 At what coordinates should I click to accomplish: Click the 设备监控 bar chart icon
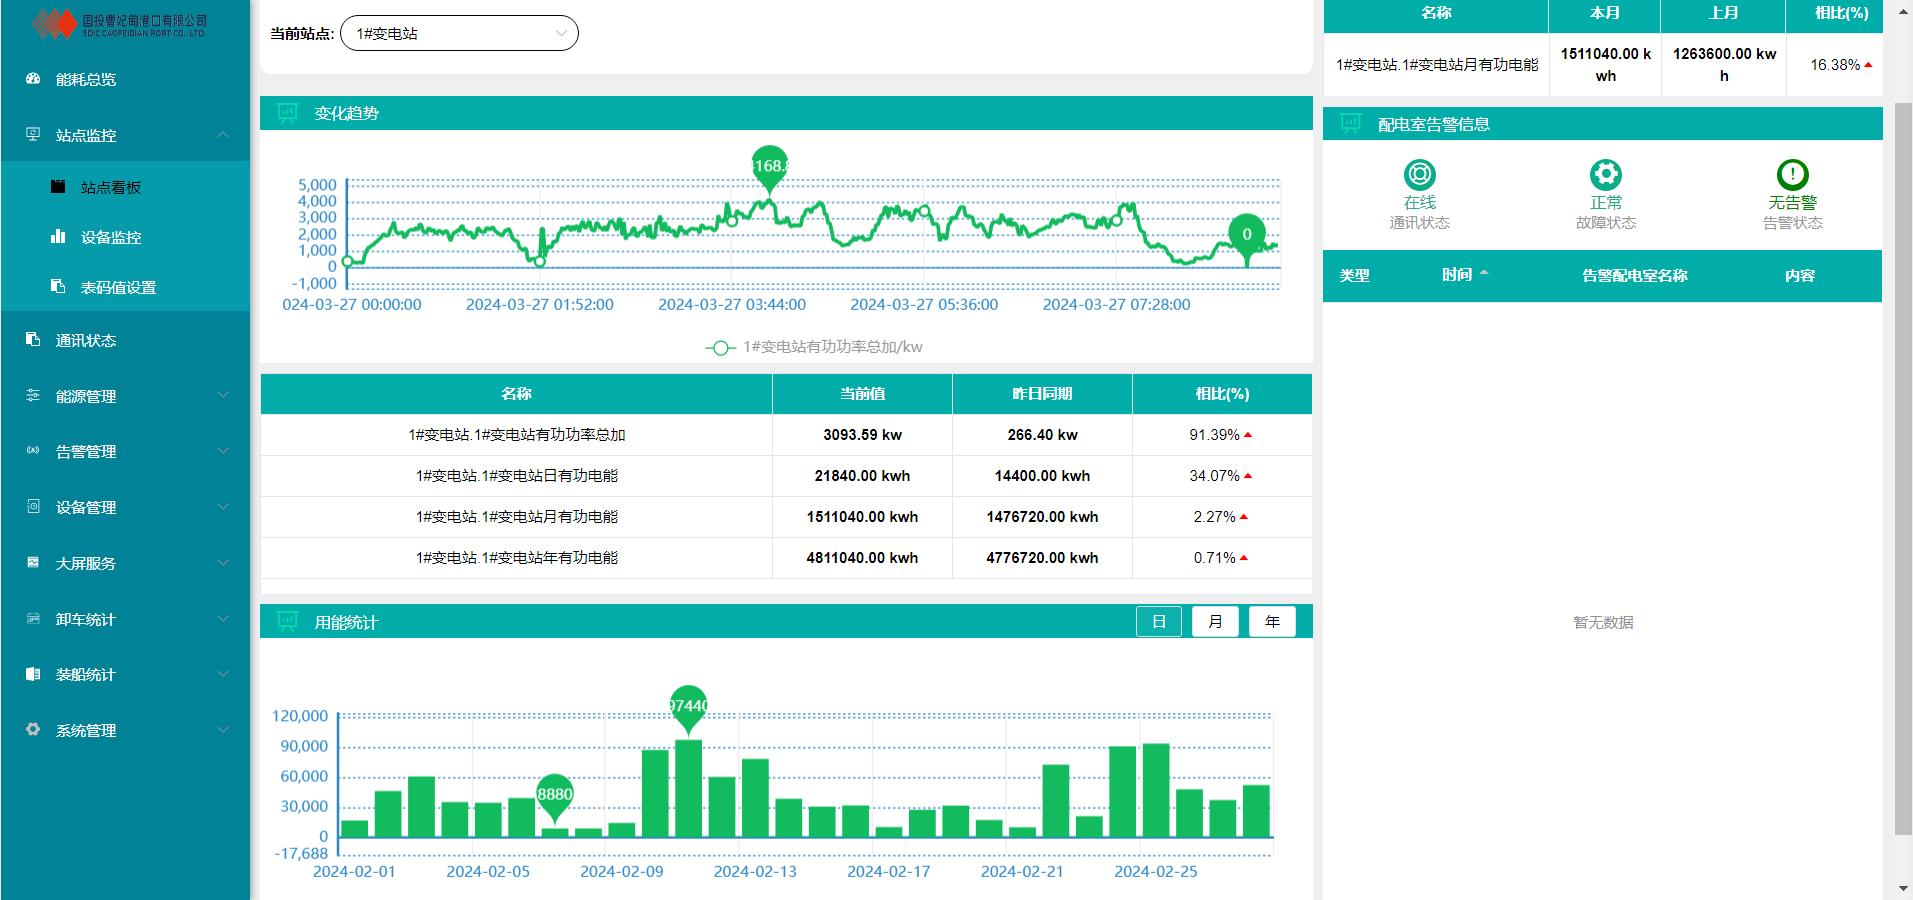pyautogui.click(x=58, y=237)
